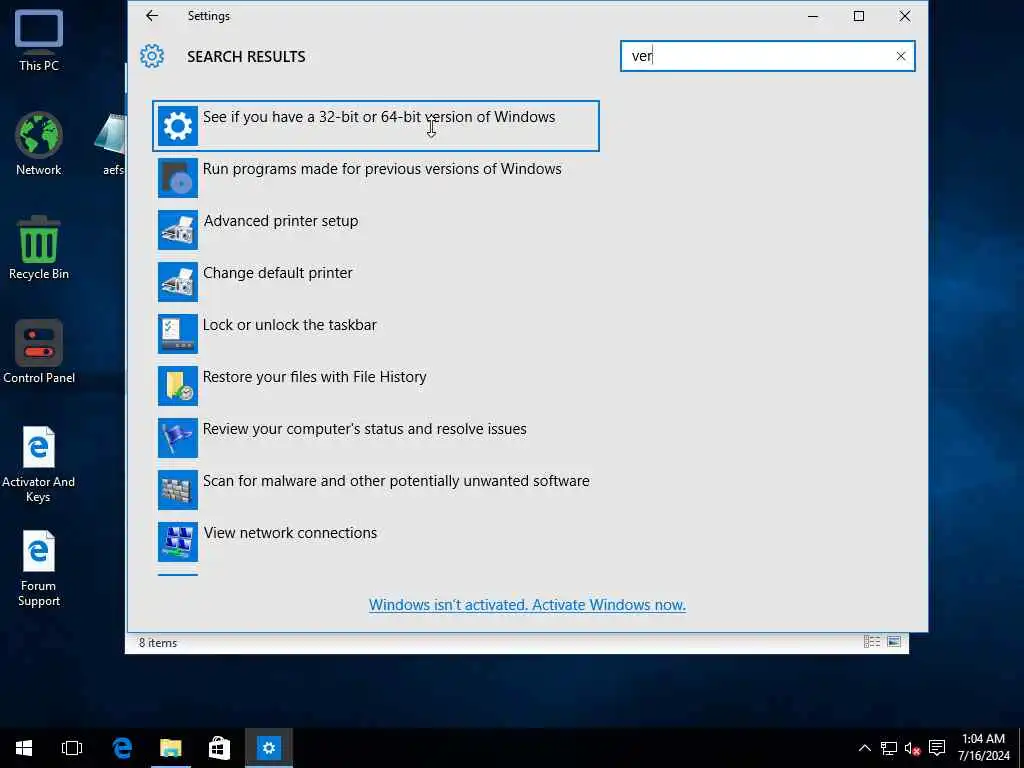The width and height of the screenshot is (1024, 768).
Task: Select the 'Activator And Keys' desktop shortcut
Action: 39,464
